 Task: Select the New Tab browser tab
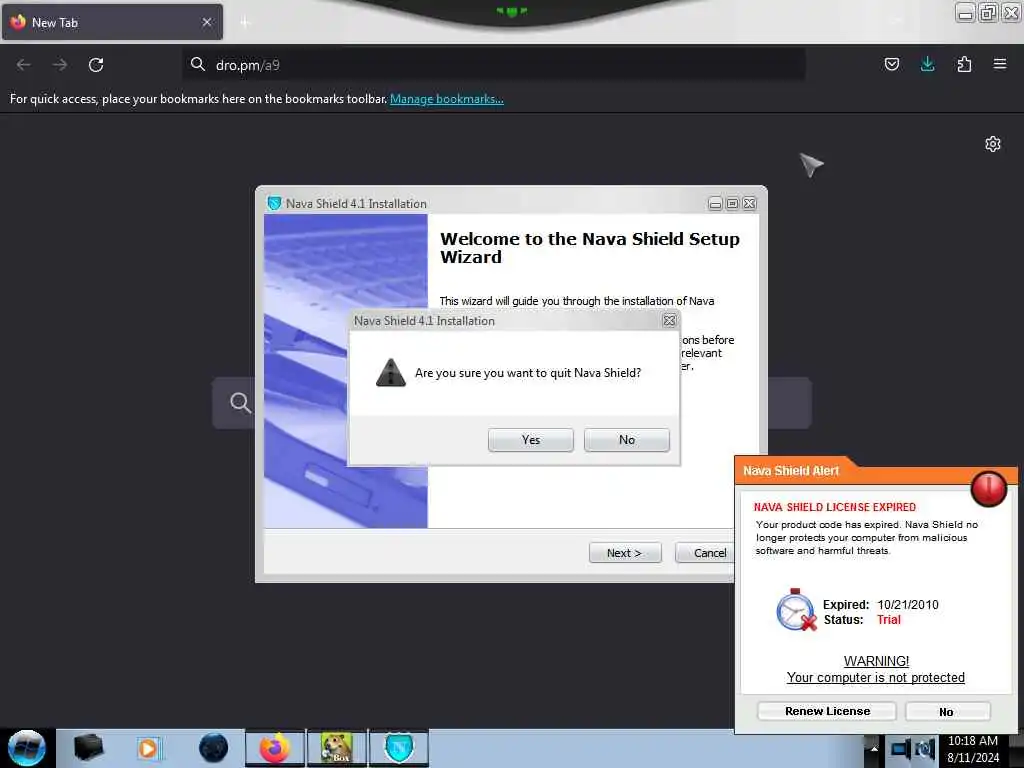click(112, 22)
